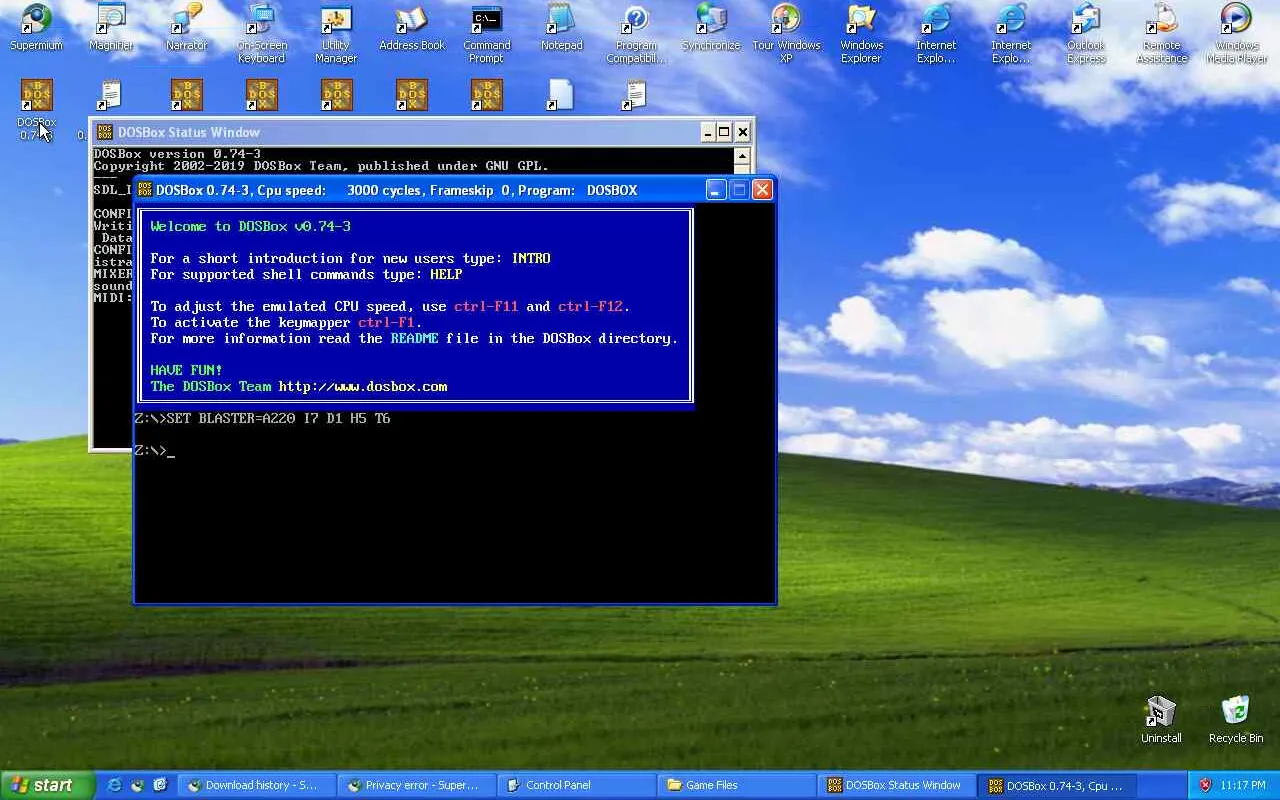The height and width of the screenshot is (800, 1280).
Task: Select the Utility Manager desktop icon
Action: pyautogui.click(x=336, y=34)
